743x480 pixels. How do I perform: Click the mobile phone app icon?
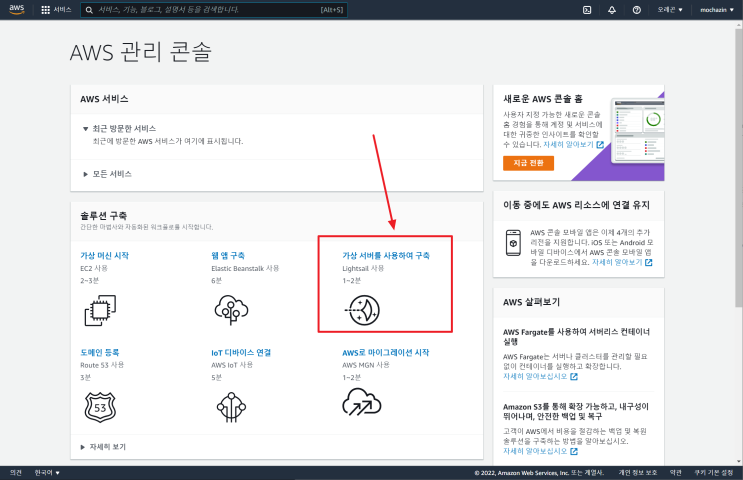[513, 243]
